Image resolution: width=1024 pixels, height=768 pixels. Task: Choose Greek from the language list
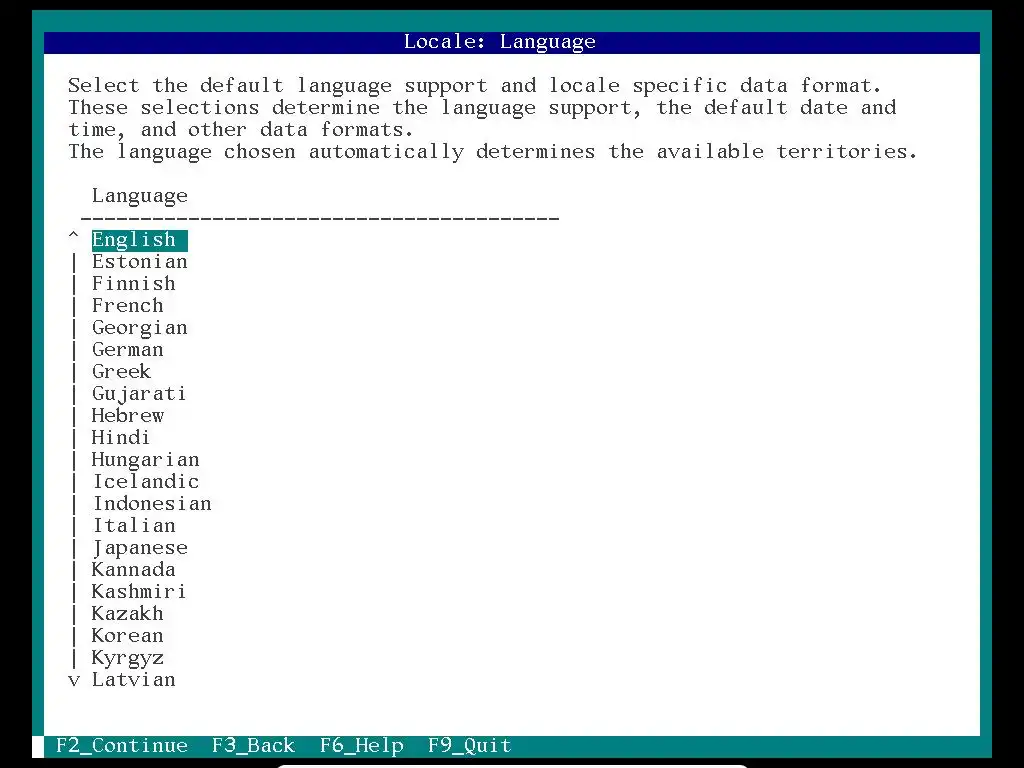[121, 372]
